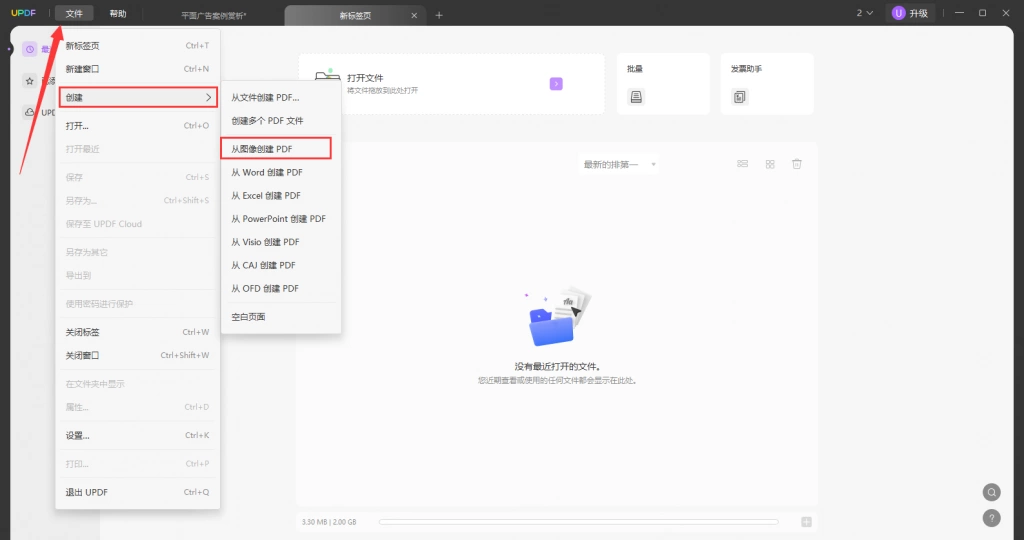The width and height of the screenshot is (1024, 540).
Task: Switch to the 平面广告案例赏析 tab
Action: tap(214, 15)
